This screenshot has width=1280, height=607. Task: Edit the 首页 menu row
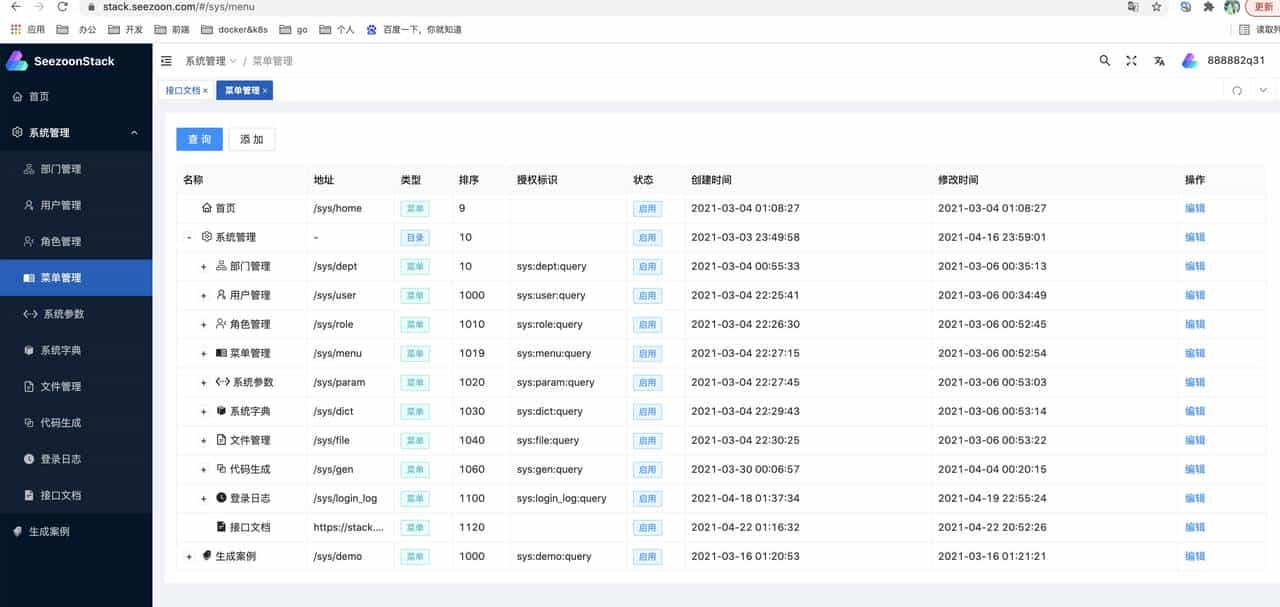point(1194,209)
